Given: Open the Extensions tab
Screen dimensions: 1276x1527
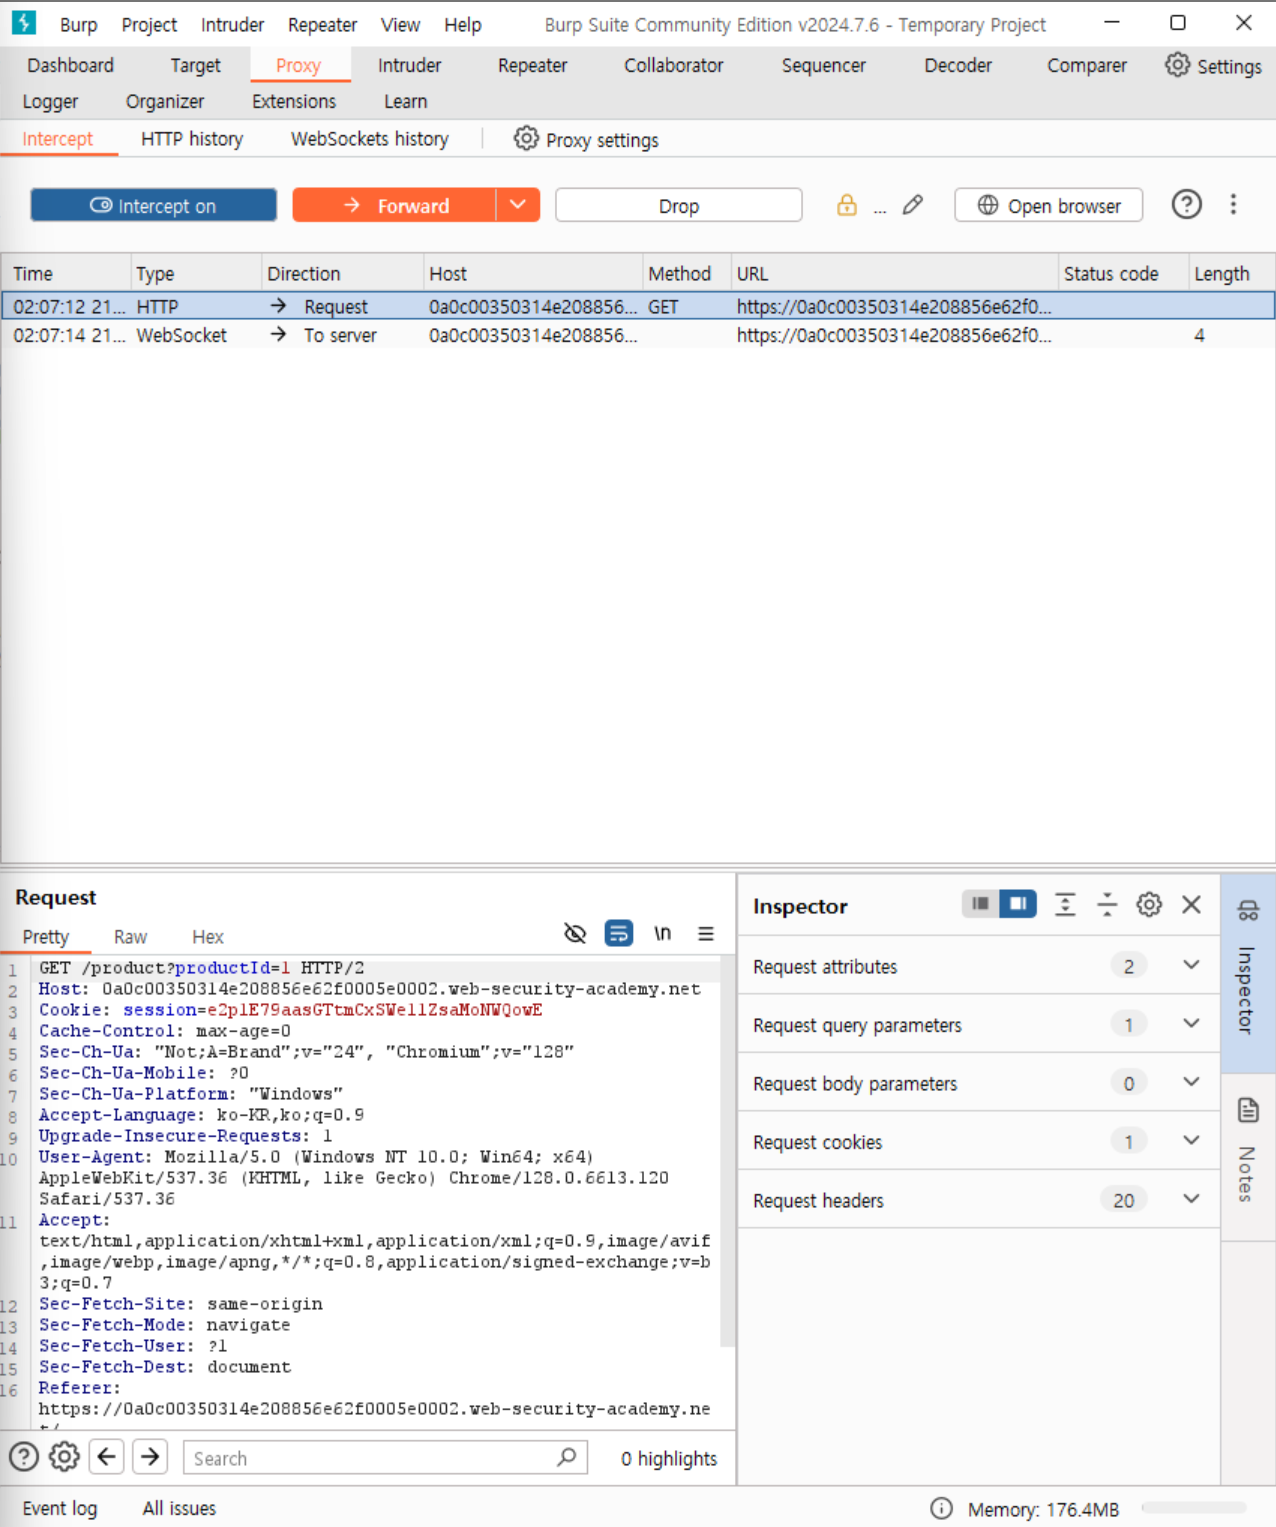Looking at the screenshot, I should pyautogui.click(x=294, y=101).
